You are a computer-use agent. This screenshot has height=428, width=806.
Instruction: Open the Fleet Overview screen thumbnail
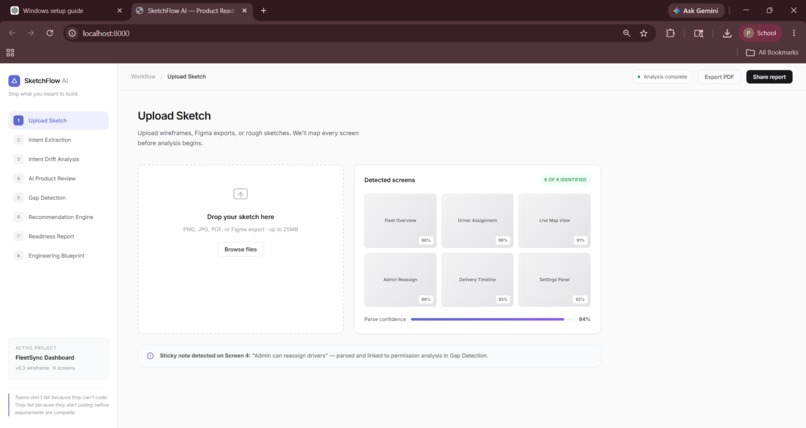tap(400, 221)
